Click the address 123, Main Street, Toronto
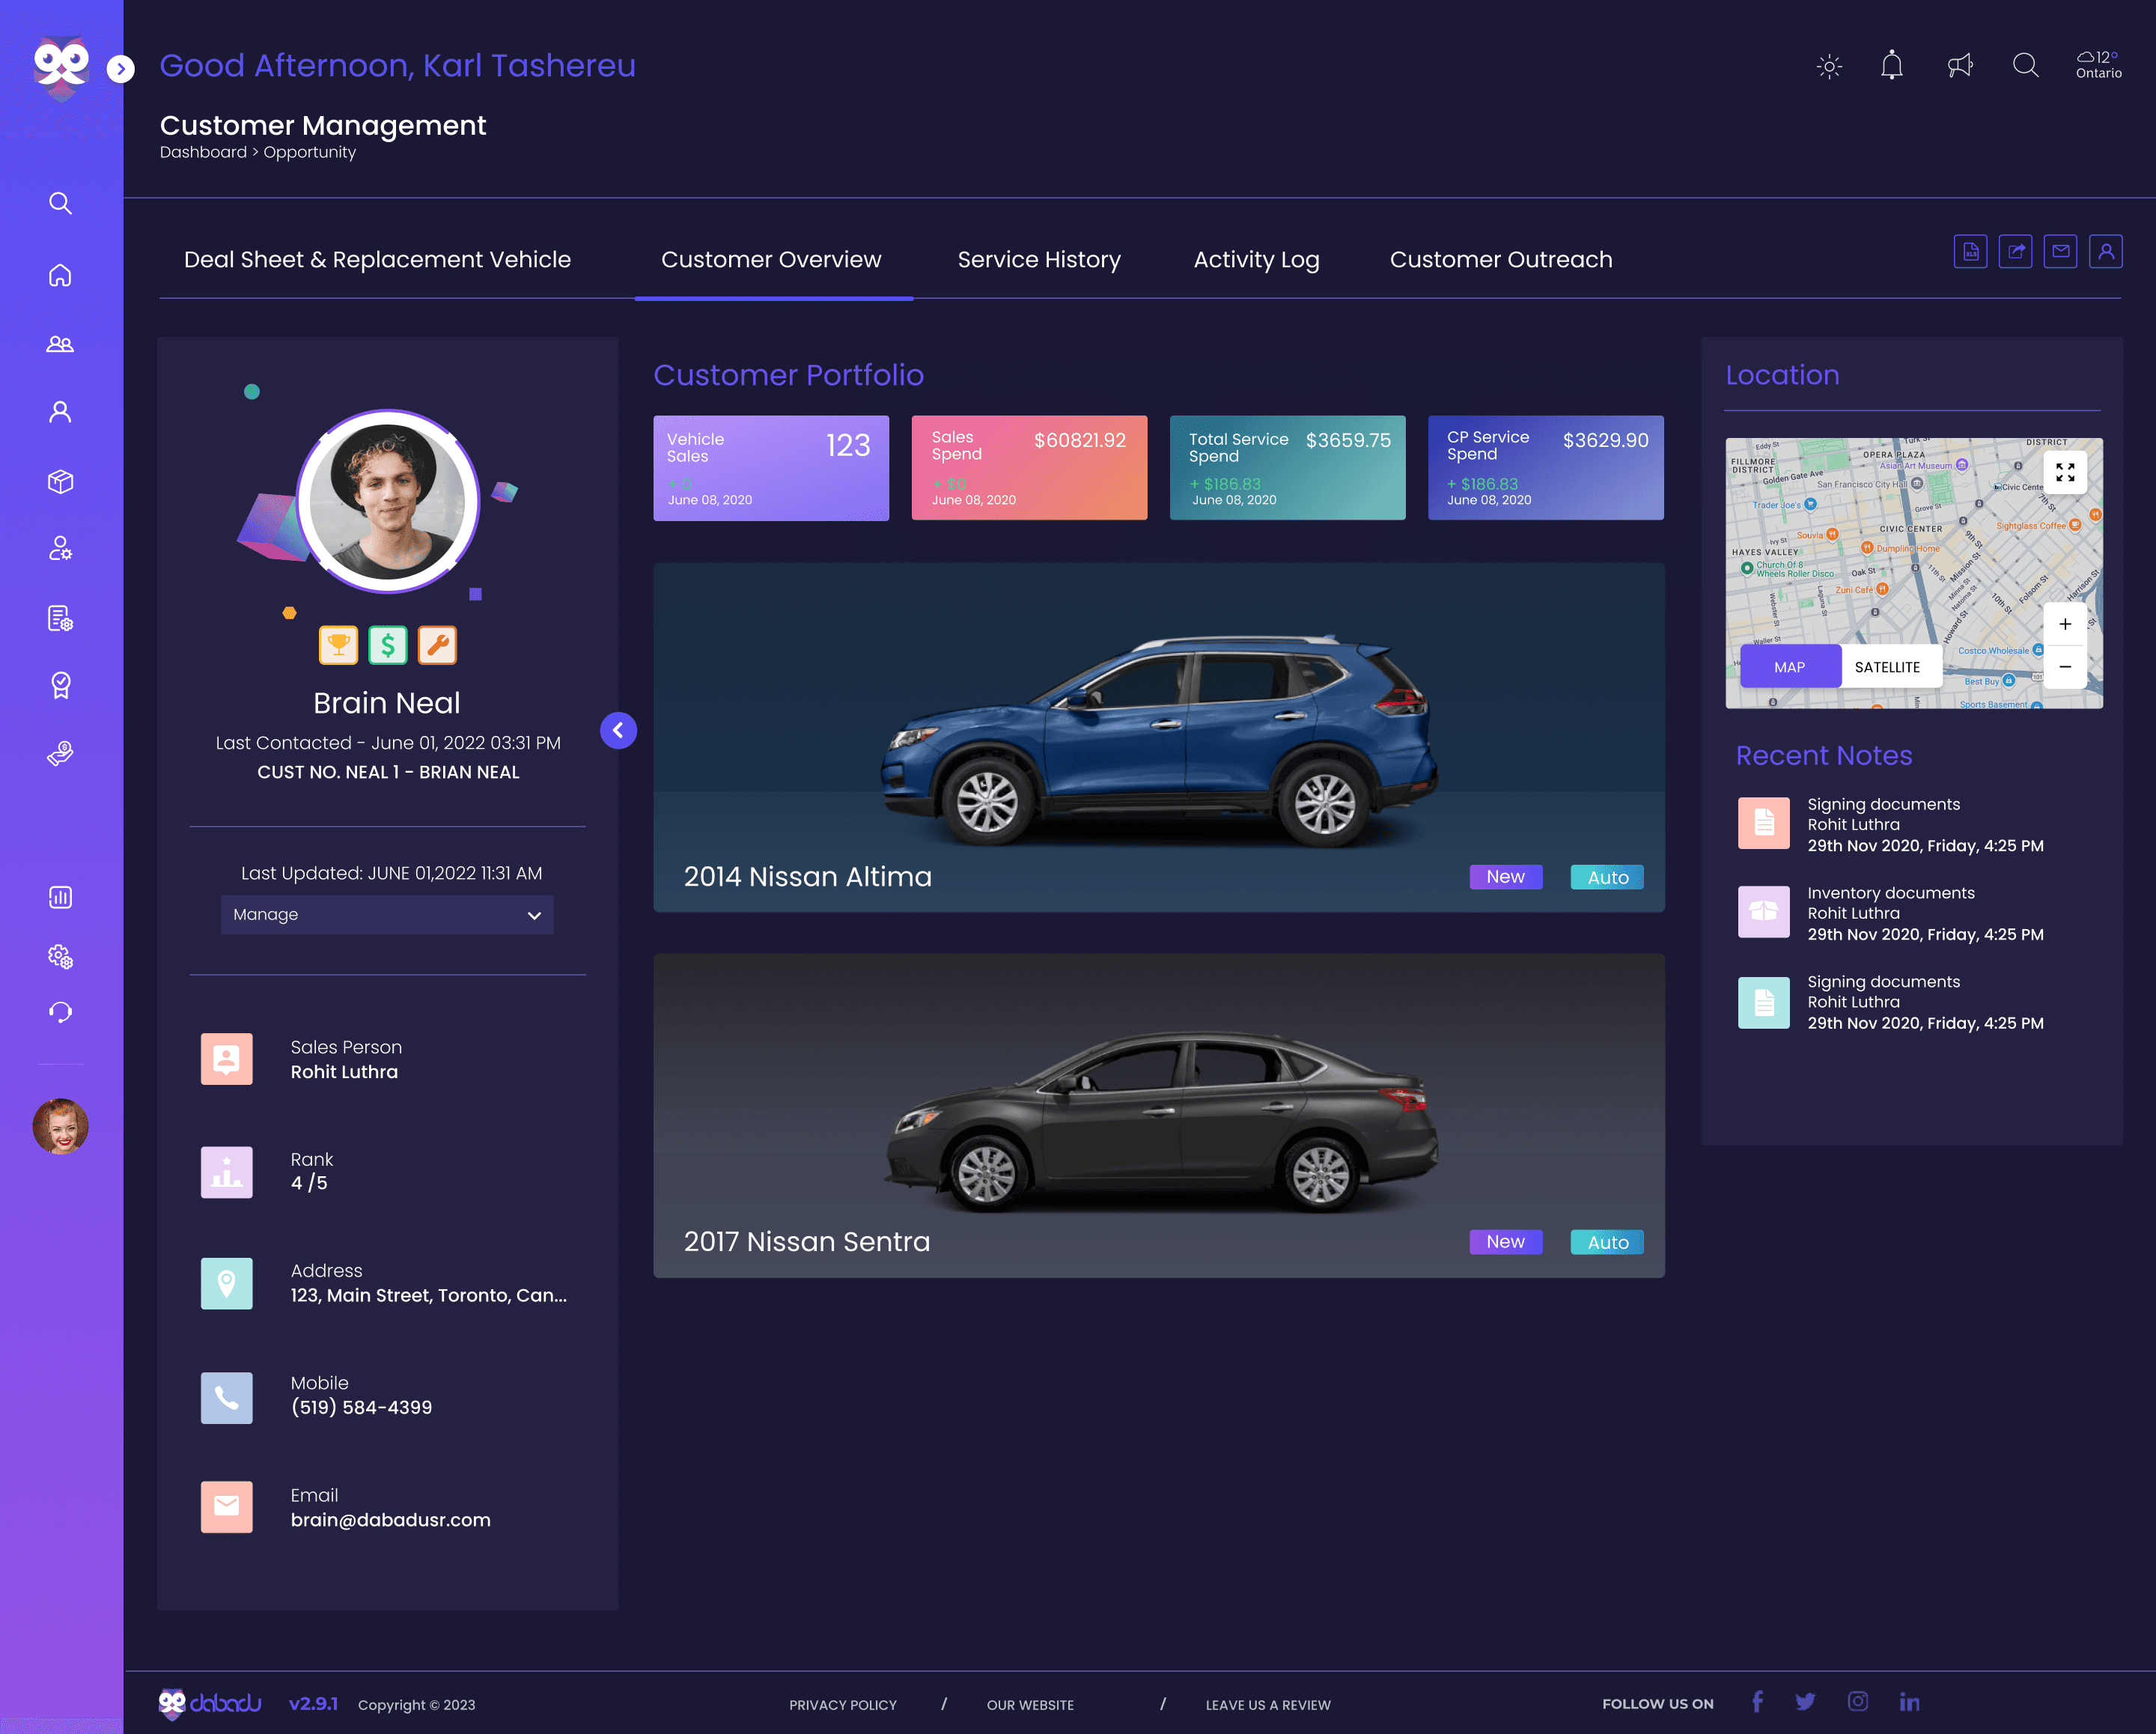Image resolution: width=2156 pixels, height=1734 pixels. (x=429, y=1295)
